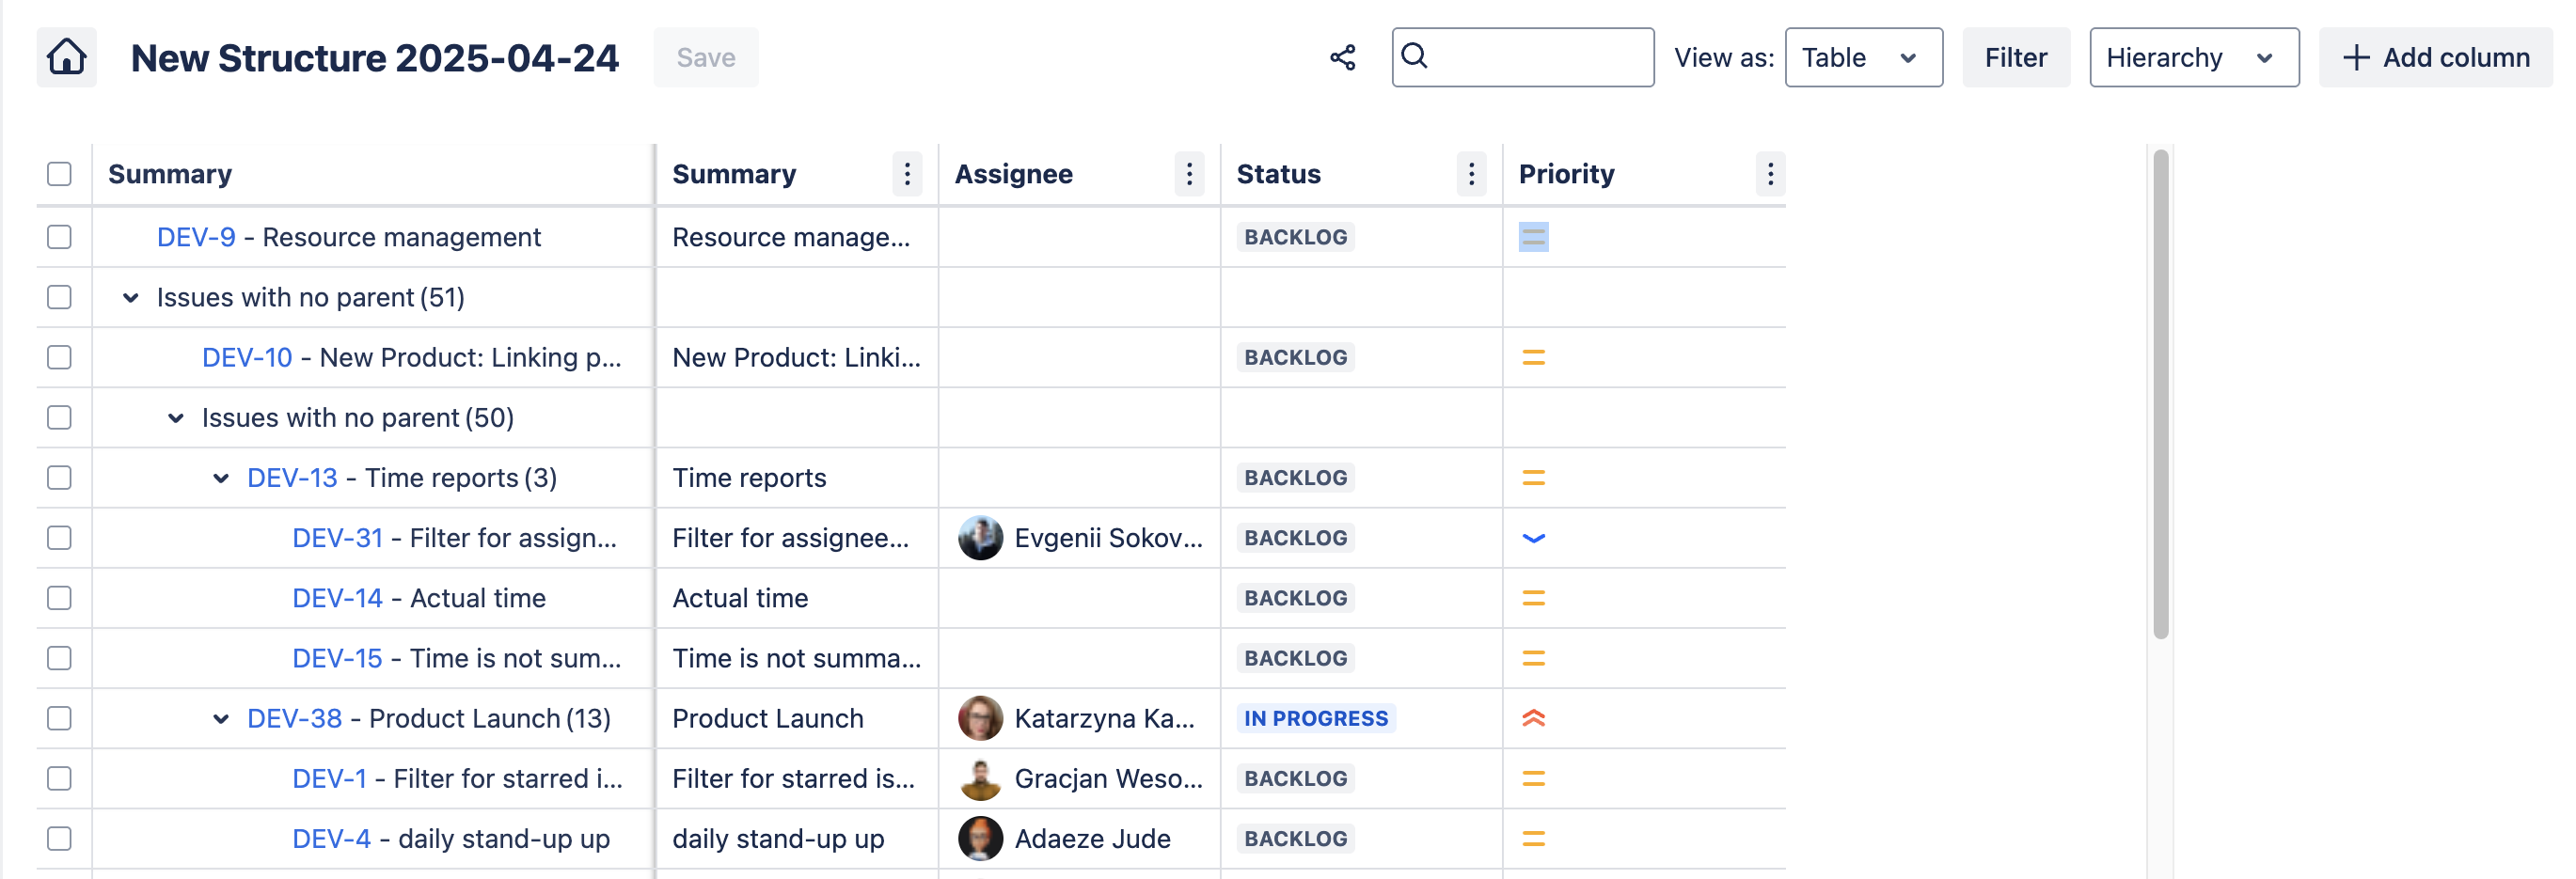This screenshot has height=879, width=2576.
Task: Open the second Summary column options menu
Action: [906, 174]
